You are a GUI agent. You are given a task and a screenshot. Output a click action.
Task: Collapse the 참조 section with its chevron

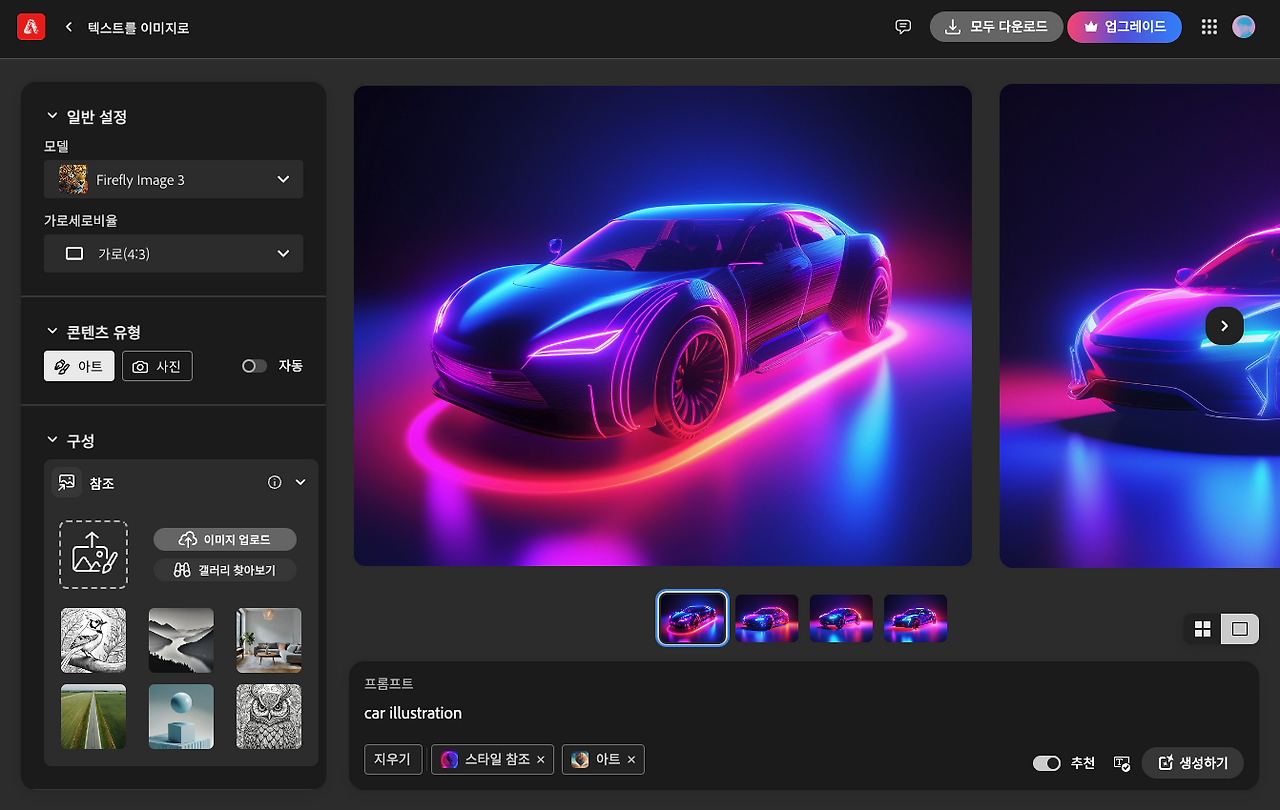pyautogui.click(x=299, y=482)
